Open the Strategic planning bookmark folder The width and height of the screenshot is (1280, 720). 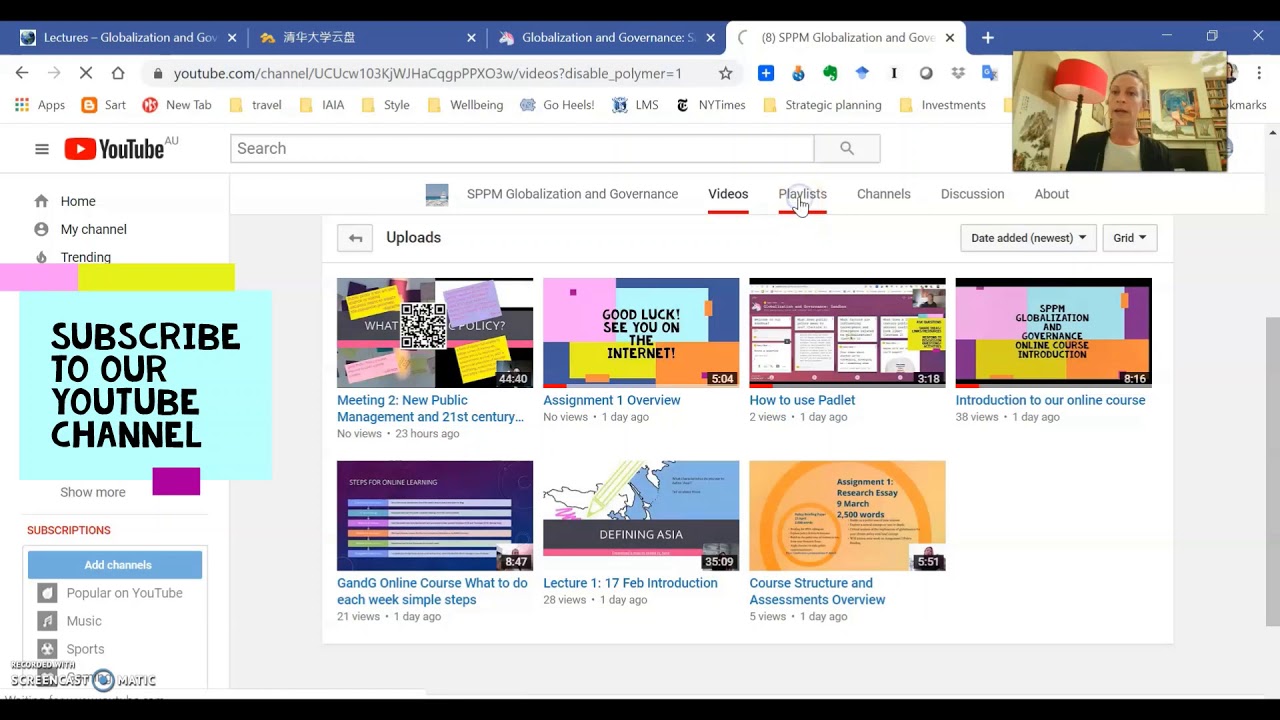822,105
